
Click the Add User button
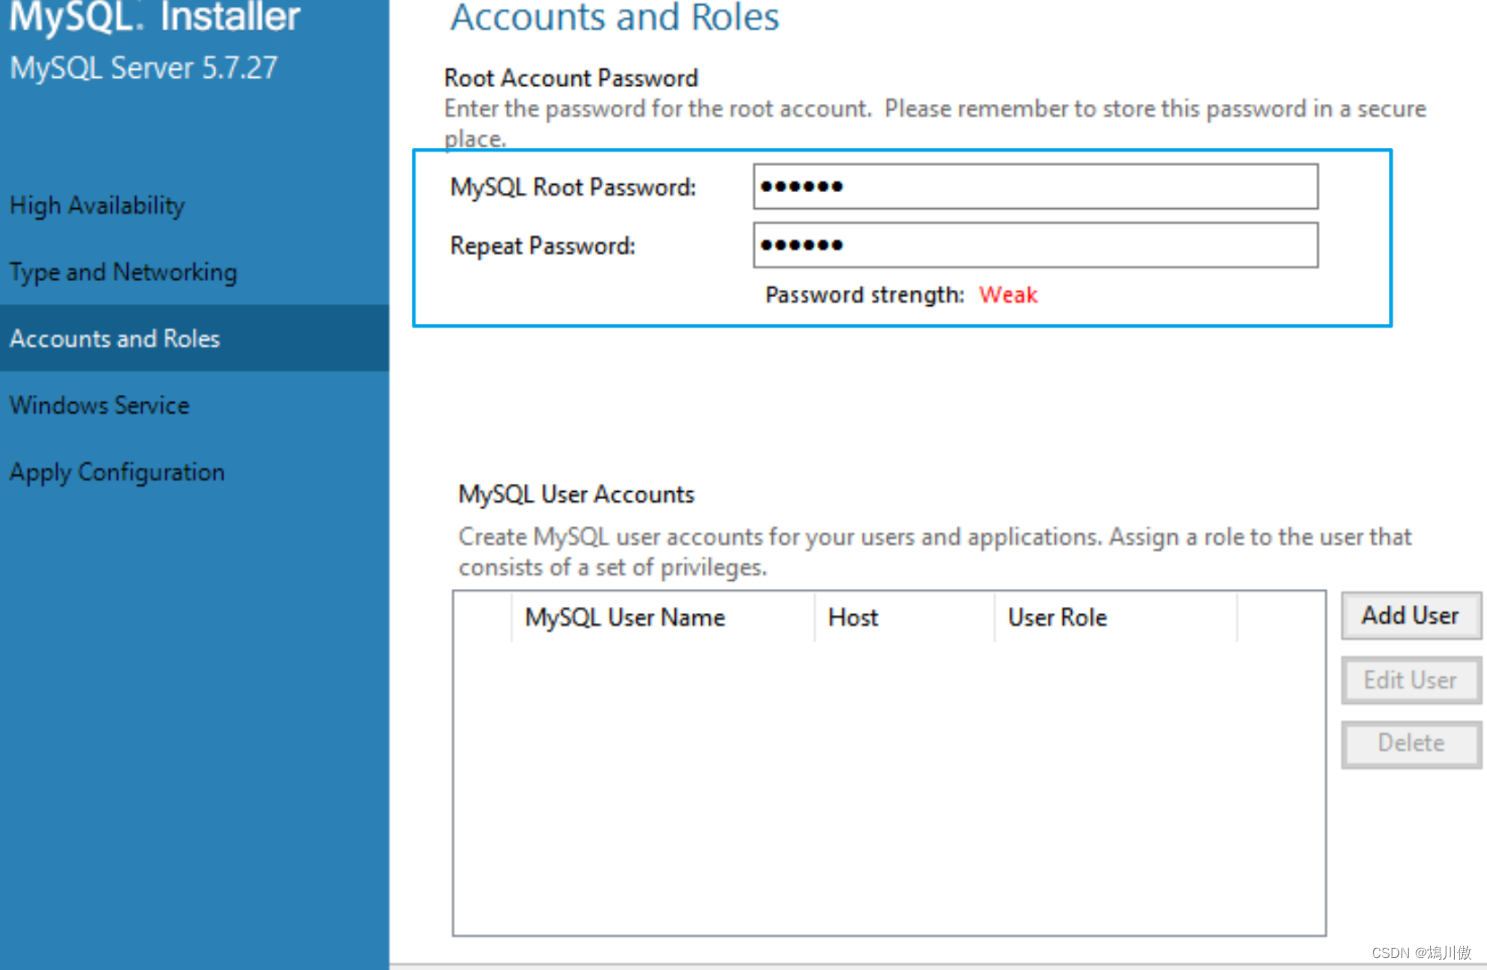pyautogui.click(x=1411, y=616)
